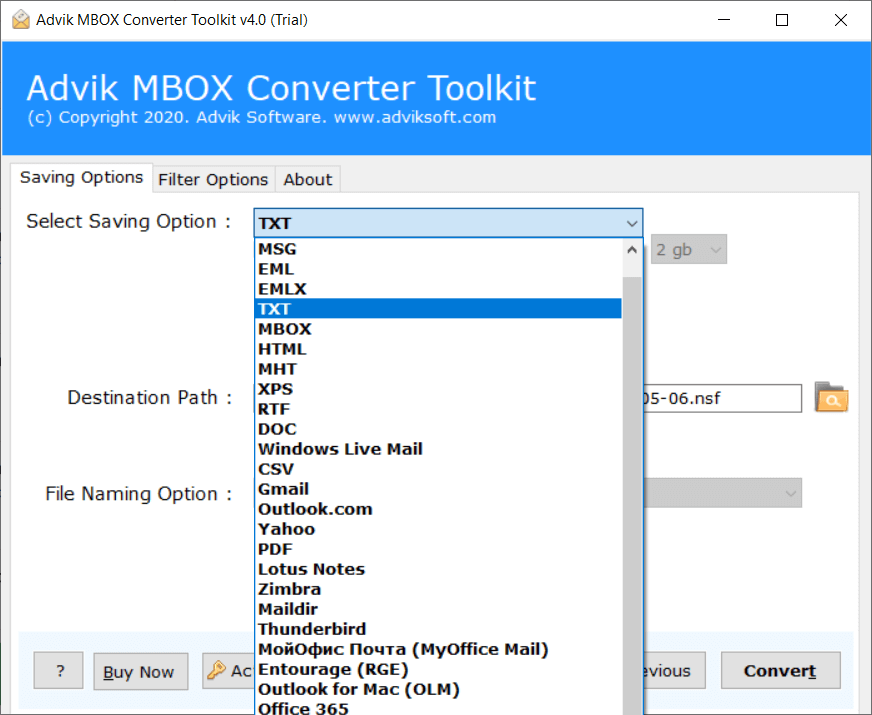Image resolution: width=872 pixels, height=715 pixels.
Task: Select MBOX format option
Action: pos(438,329)
